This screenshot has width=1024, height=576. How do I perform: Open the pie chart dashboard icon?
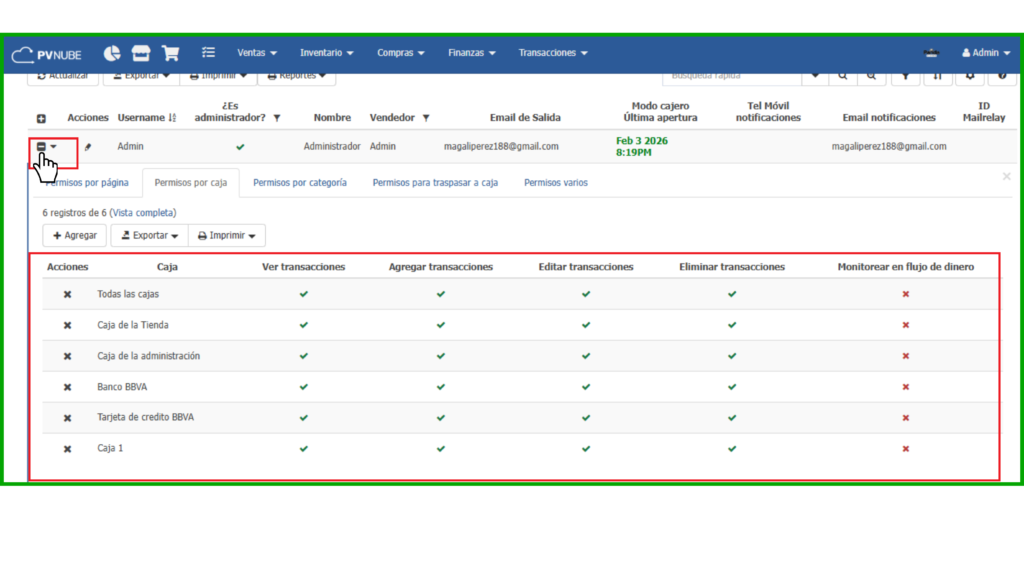coord(112,53)
